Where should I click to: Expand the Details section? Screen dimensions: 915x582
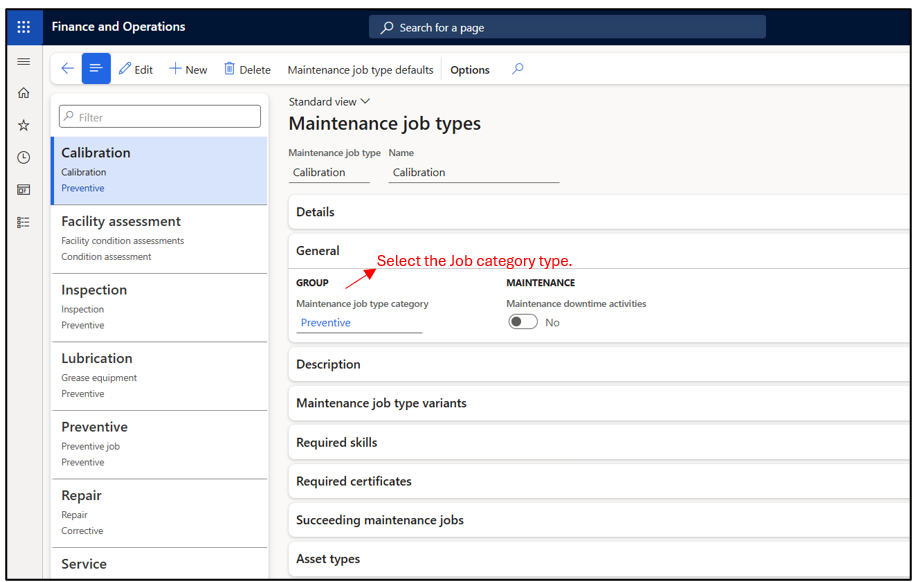tap(316, 212)
